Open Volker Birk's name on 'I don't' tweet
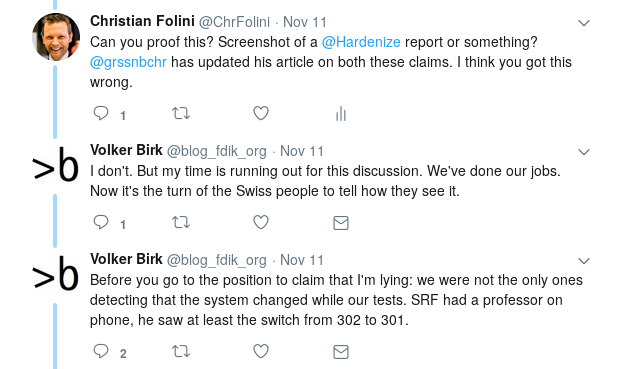Viewport: 624px width, 369px height. (x=126, y=150)
